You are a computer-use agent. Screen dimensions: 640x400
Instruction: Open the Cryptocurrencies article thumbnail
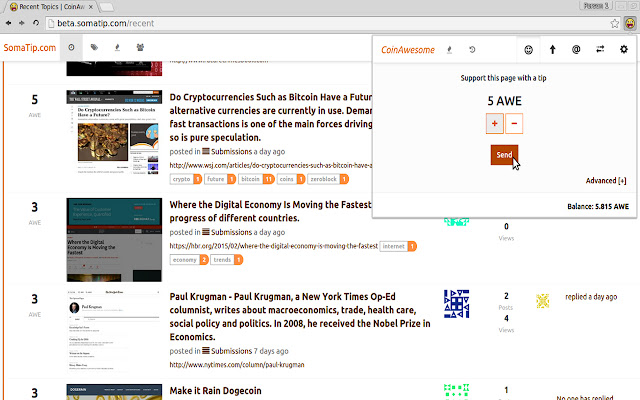[114, 133]
